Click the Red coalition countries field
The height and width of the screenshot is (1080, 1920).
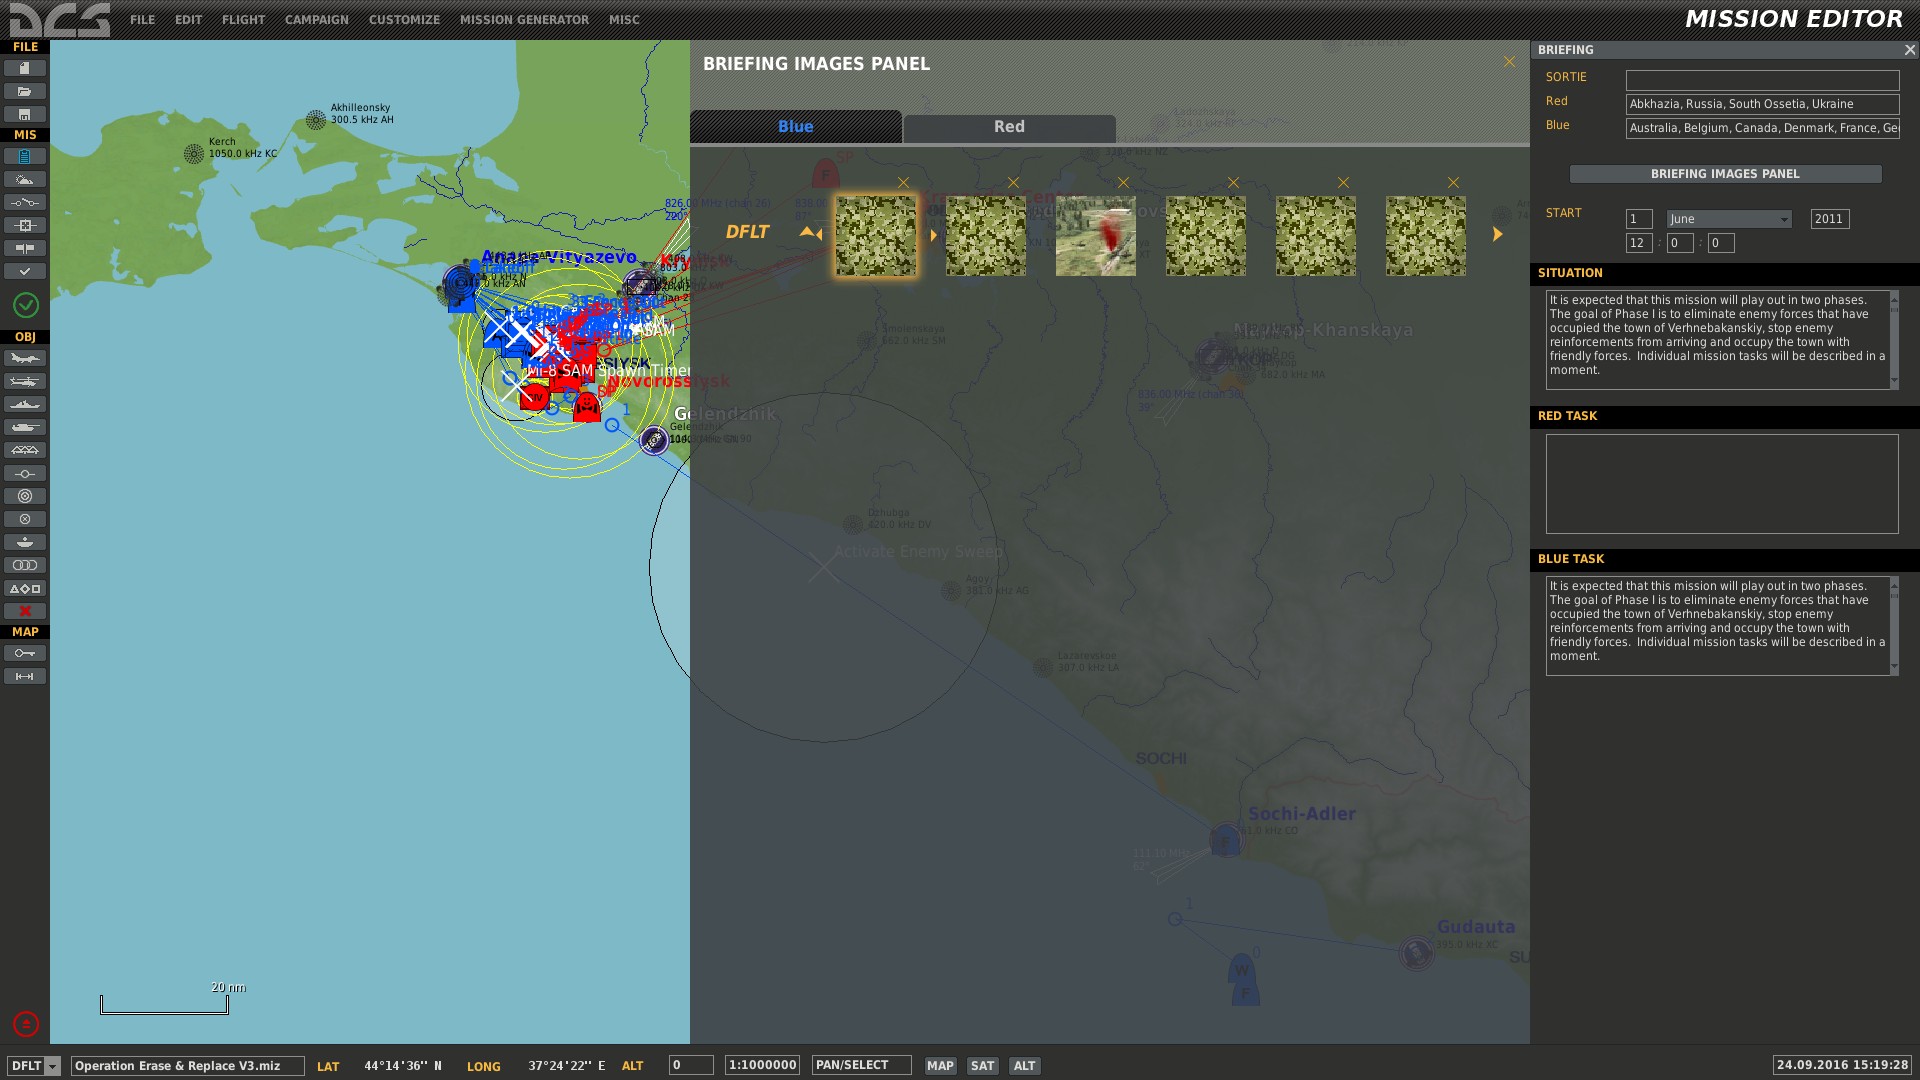1762,104
